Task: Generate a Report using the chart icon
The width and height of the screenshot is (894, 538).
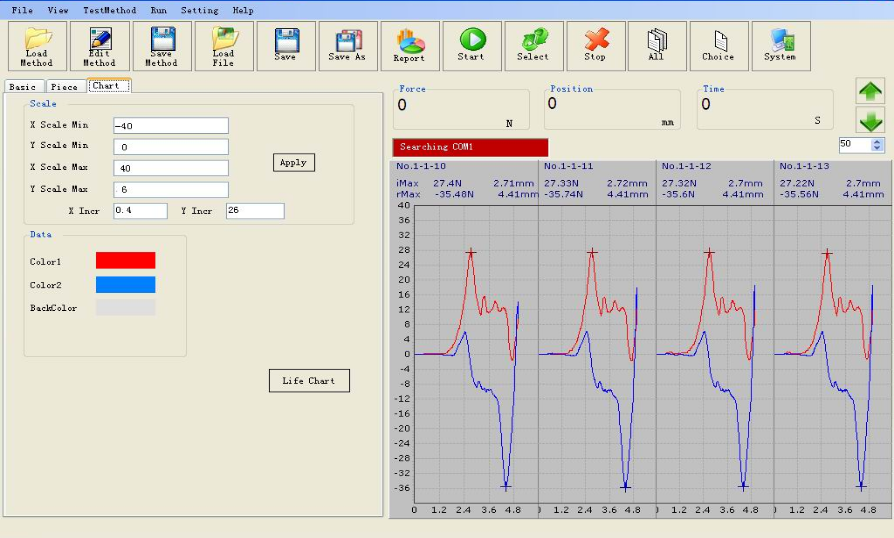Action: click(409, 46)
